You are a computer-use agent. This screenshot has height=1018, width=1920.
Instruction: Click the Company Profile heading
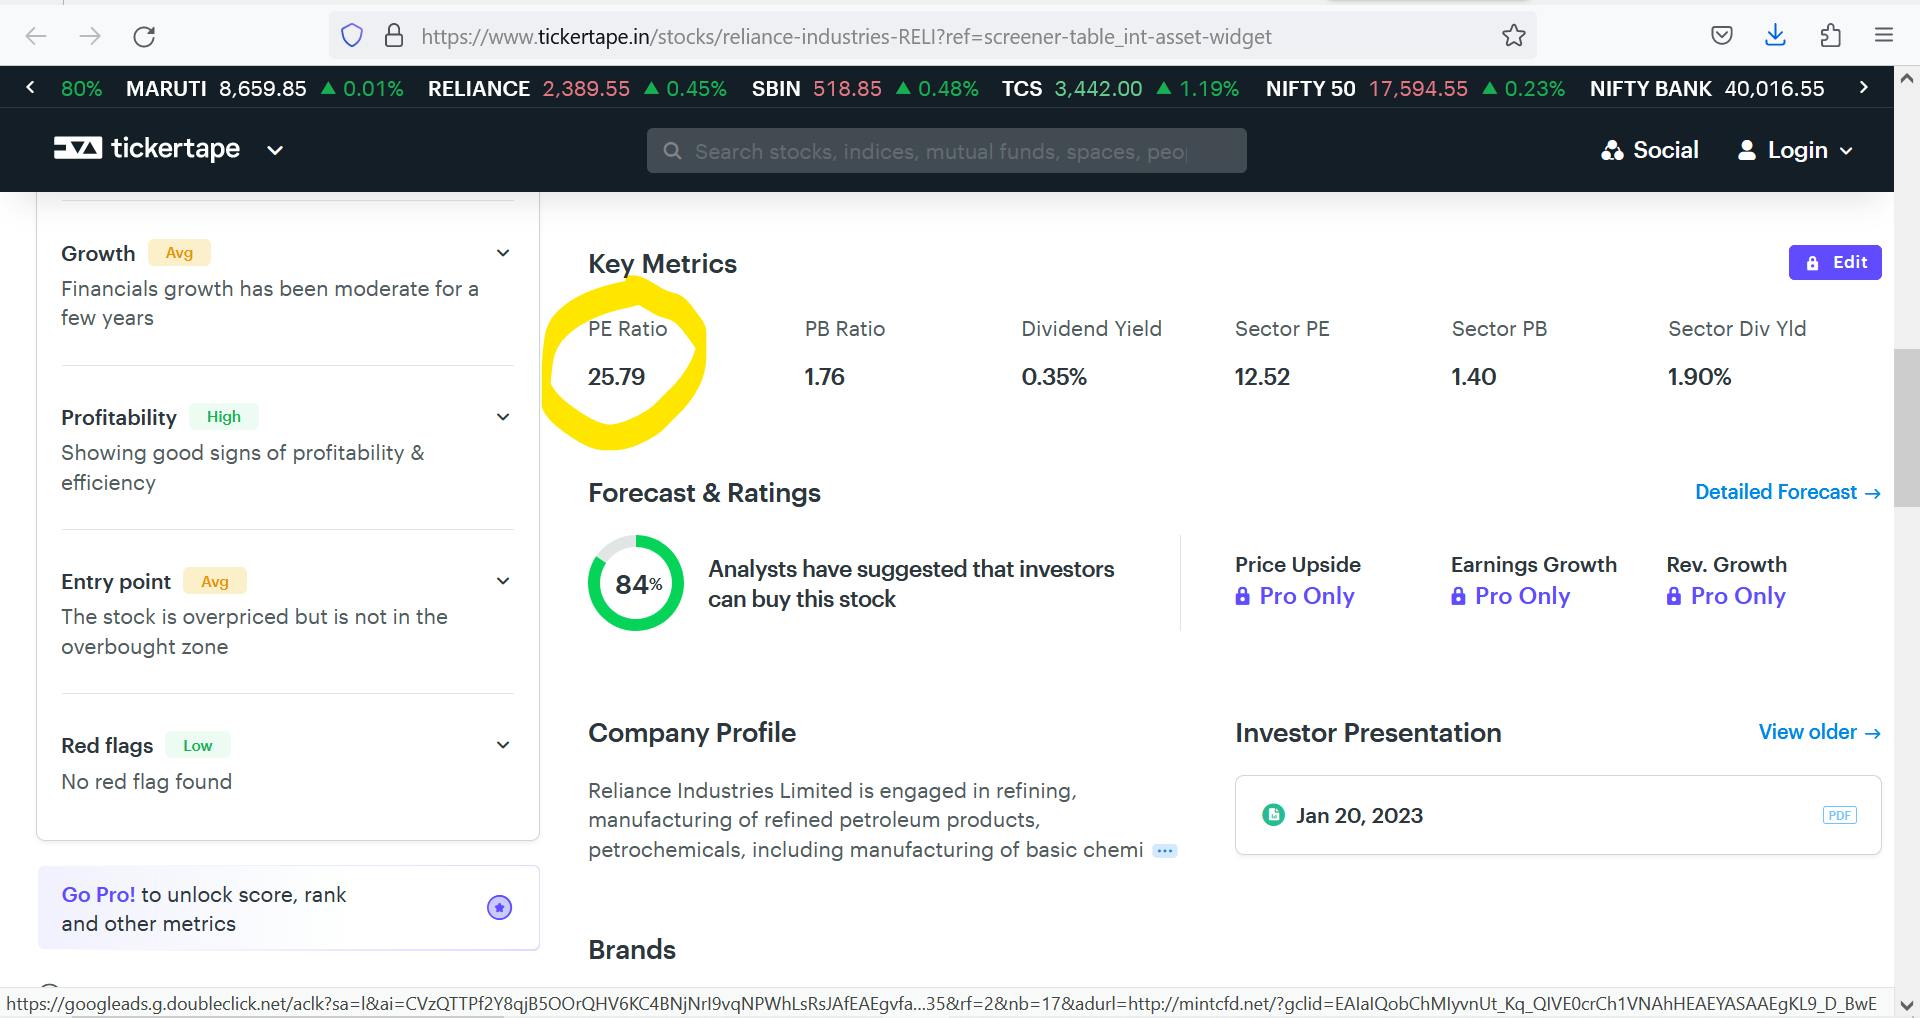click(x=692, y=733)
